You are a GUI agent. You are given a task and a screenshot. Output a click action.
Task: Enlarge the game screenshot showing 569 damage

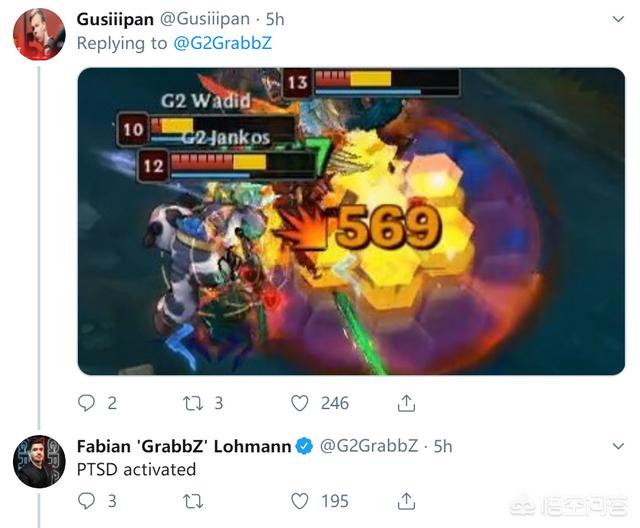[351, 221]
